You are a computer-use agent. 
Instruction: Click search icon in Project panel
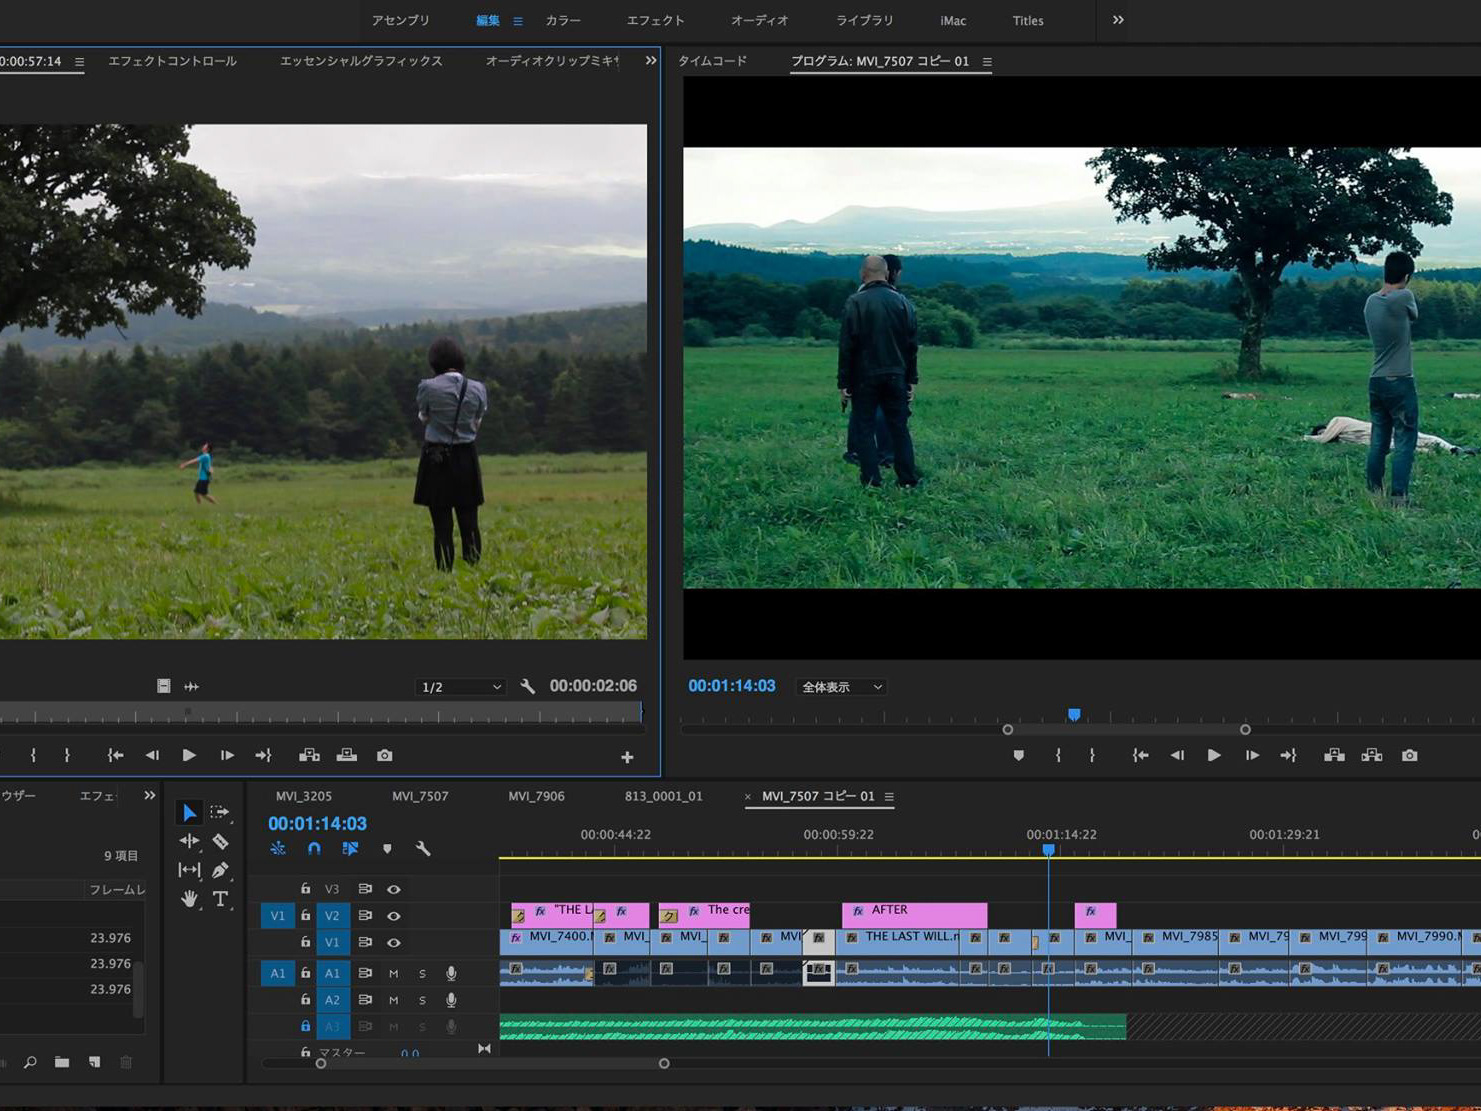tap(30, 1062)
